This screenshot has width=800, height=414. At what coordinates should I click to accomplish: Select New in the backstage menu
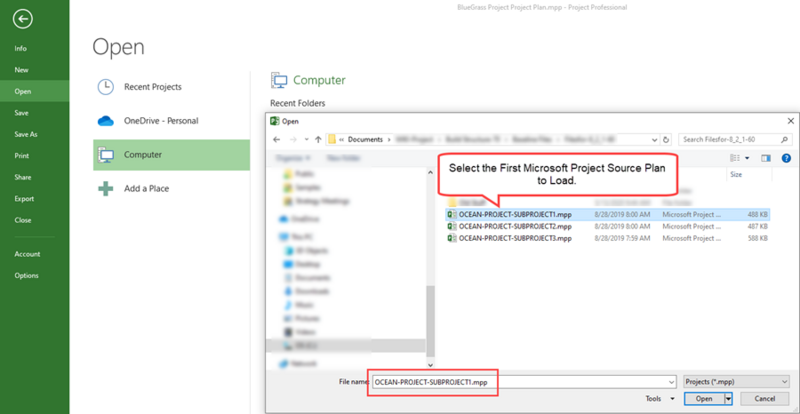[x=21, y=70]
